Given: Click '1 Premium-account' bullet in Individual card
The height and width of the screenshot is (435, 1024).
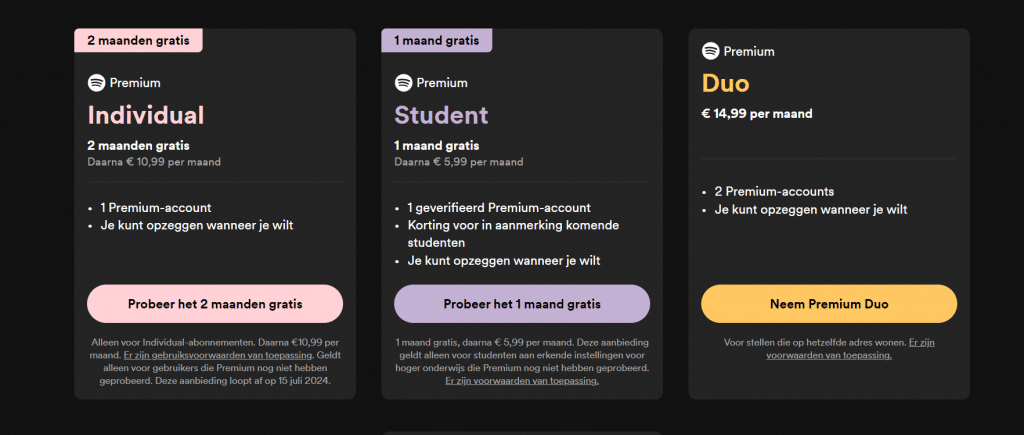Looking at the screenshot, I should click(x=155, y=208).
